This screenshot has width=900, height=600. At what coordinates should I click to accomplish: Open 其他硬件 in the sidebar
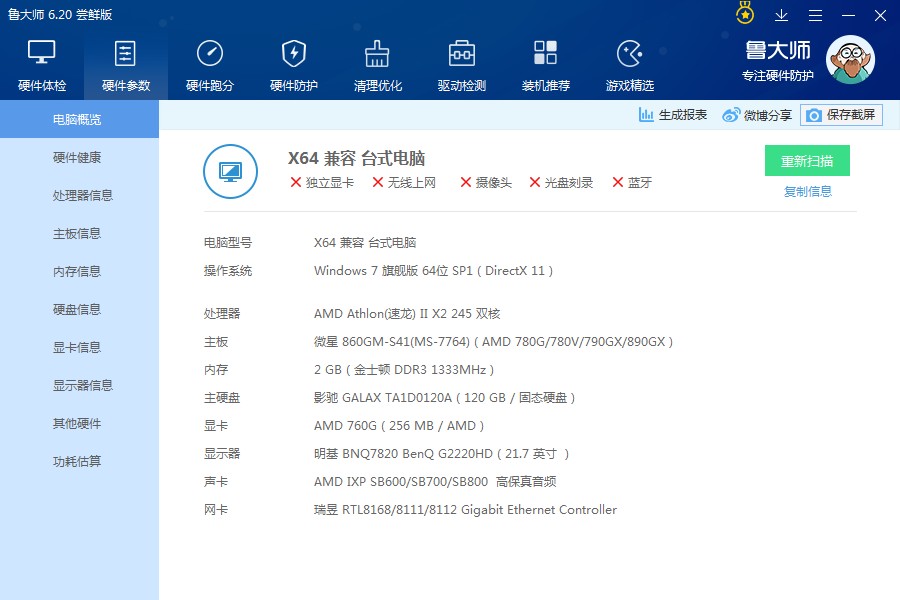point(79,423)
